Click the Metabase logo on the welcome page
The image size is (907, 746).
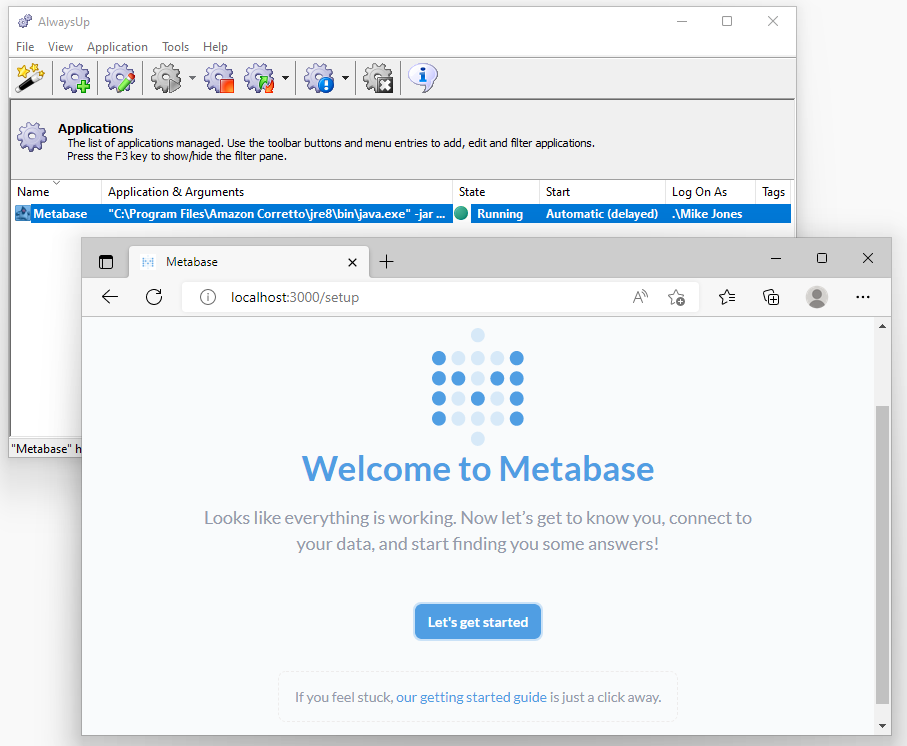(x=478, y=388)
